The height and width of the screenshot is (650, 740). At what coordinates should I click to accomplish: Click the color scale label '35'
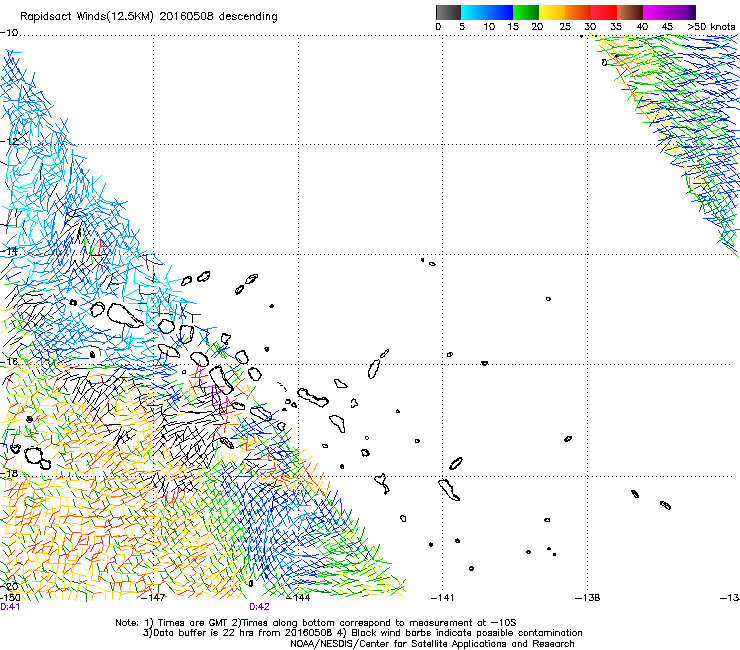click(x=616, y=27)
